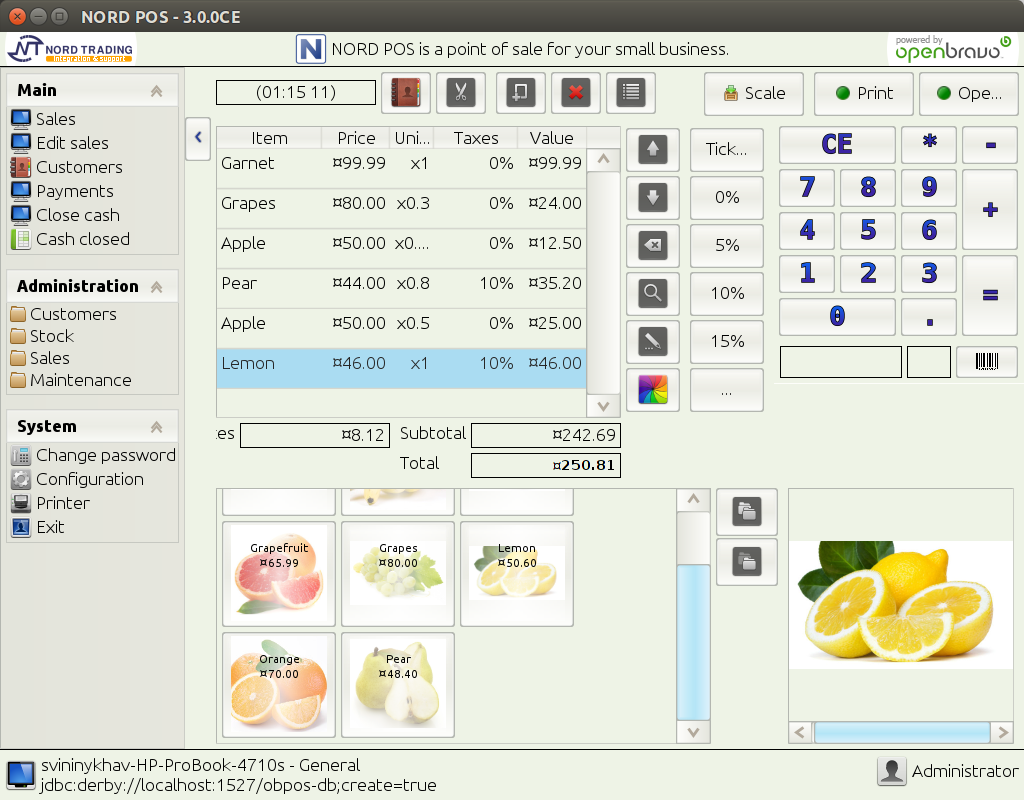Open product attributes with the rainbow palette
The width and height of the screenshot is (1024, 800).
click(652, 390)
